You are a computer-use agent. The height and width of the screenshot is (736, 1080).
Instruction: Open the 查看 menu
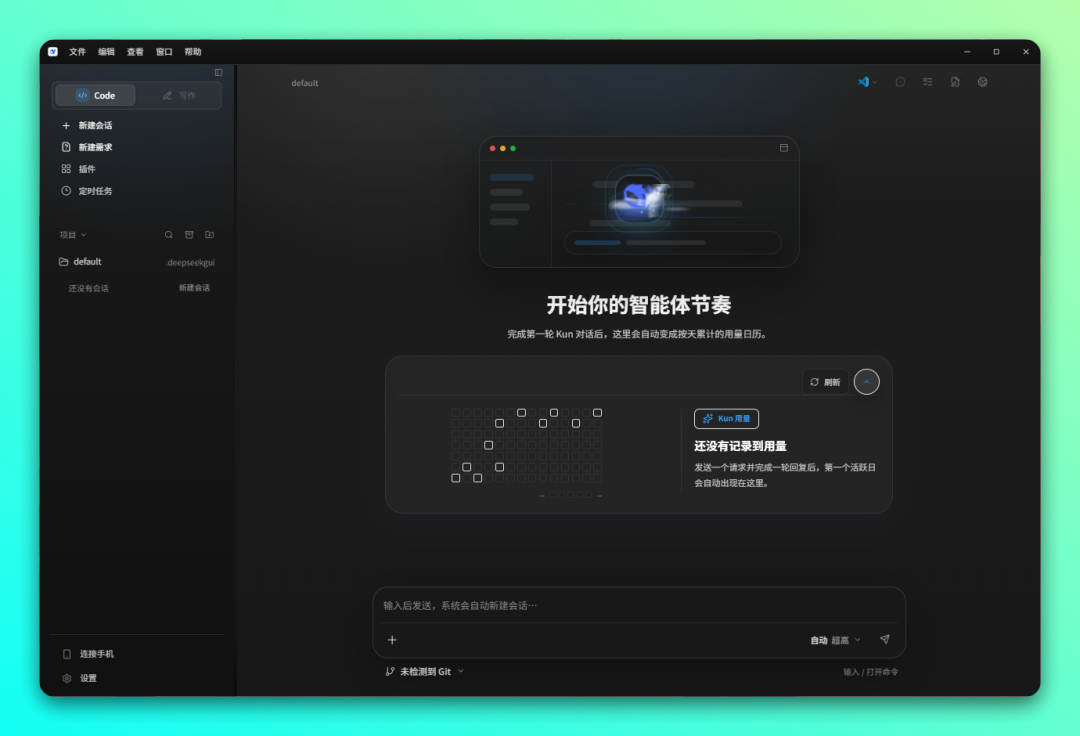point(135,52)
